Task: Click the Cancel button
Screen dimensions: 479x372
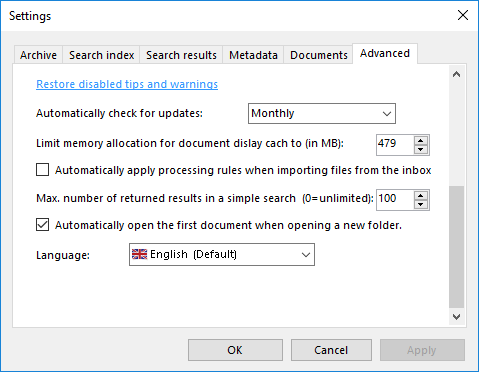Action: [x=331, y=350]
